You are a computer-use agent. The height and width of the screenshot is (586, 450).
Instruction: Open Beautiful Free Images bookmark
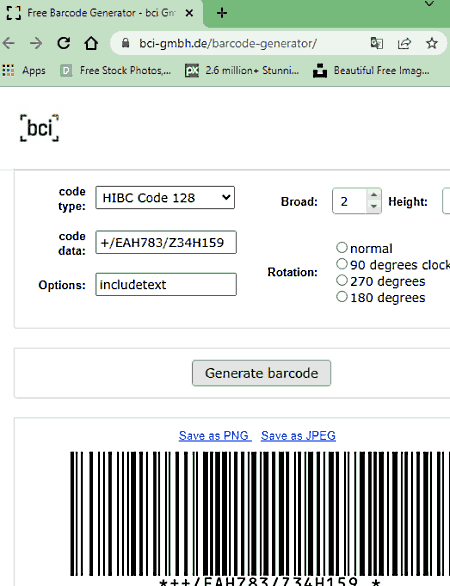pos(371,70)
